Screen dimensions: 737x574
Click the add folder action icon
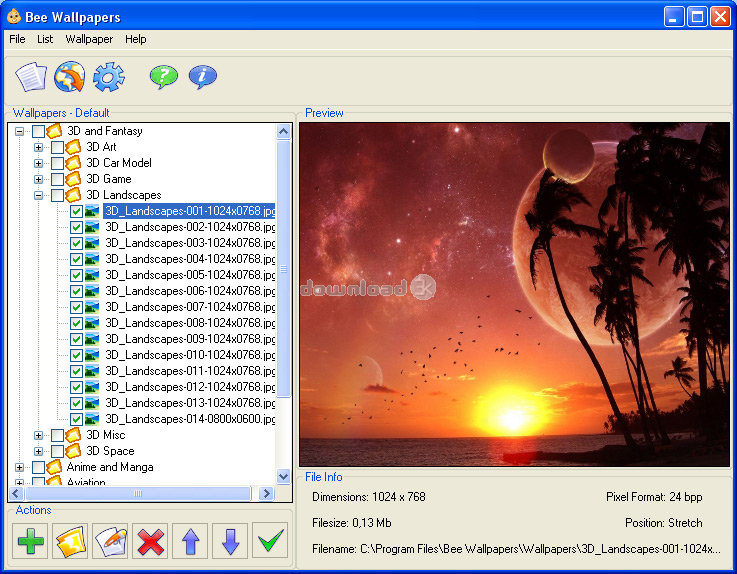tap(71, 541)
